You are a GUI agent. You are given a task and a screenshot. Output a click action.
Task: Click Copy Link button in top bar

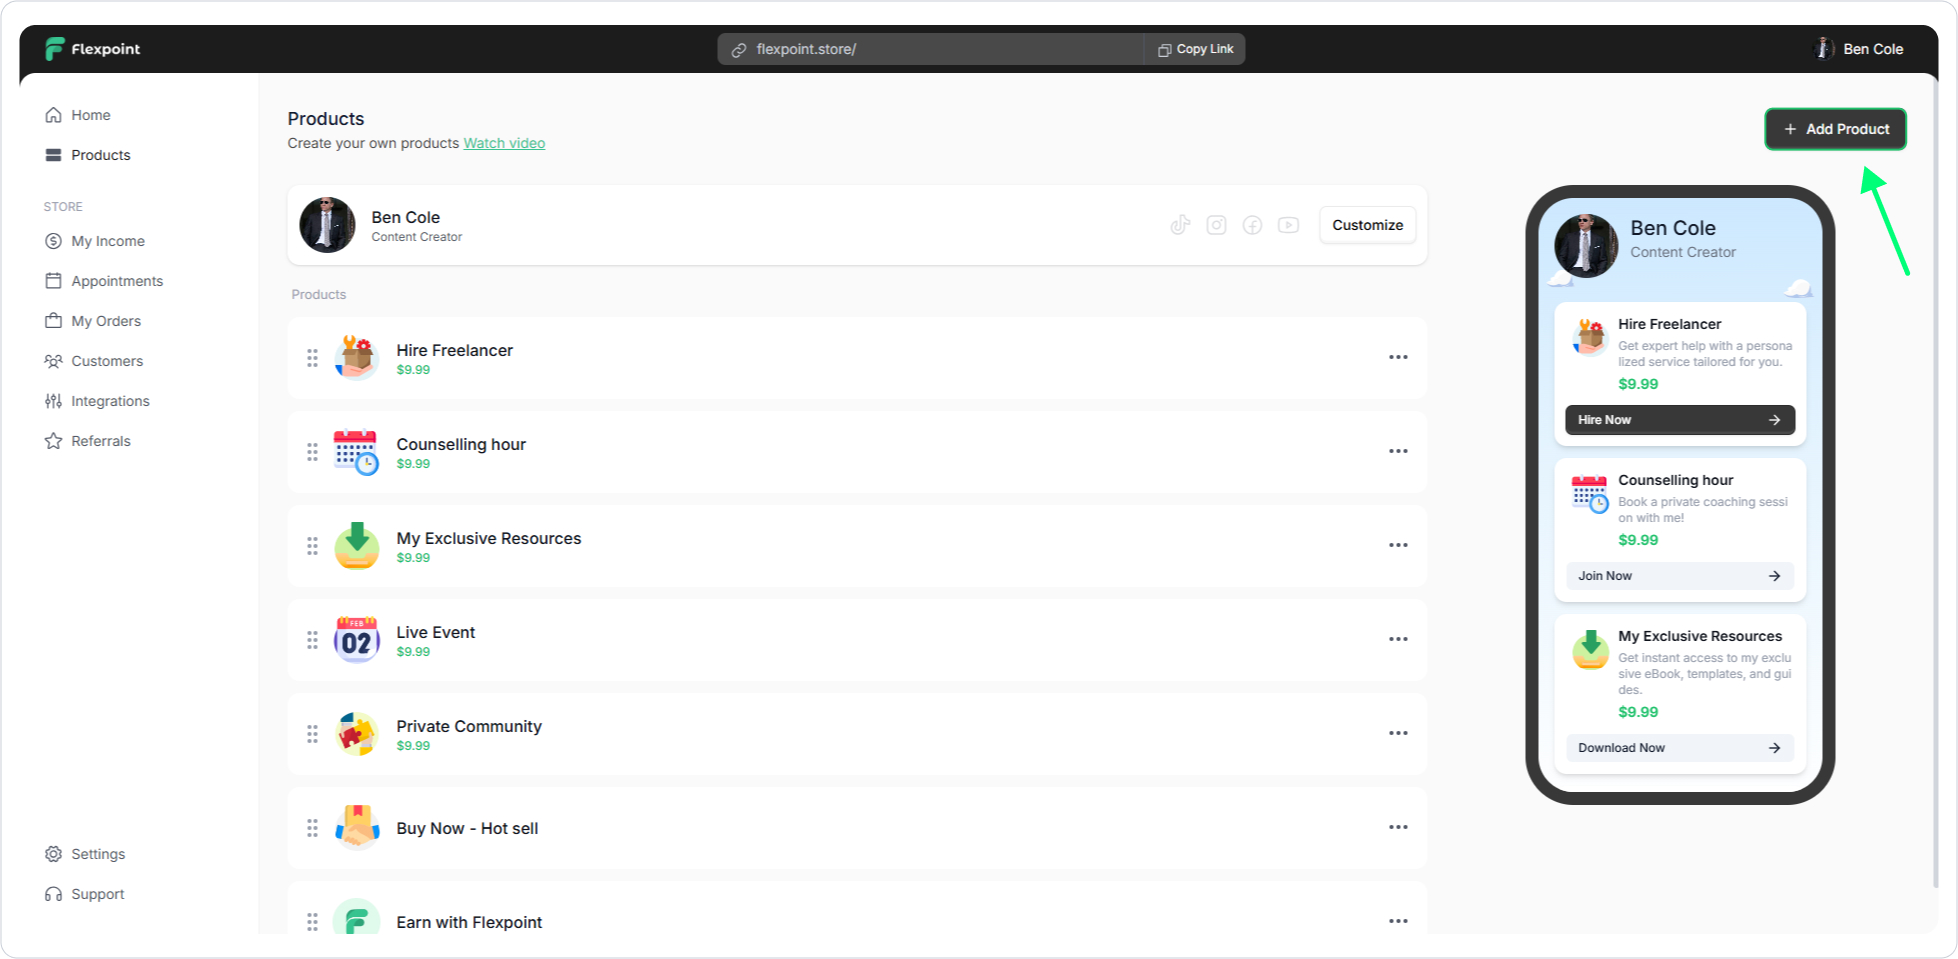tap(1195, 49)
